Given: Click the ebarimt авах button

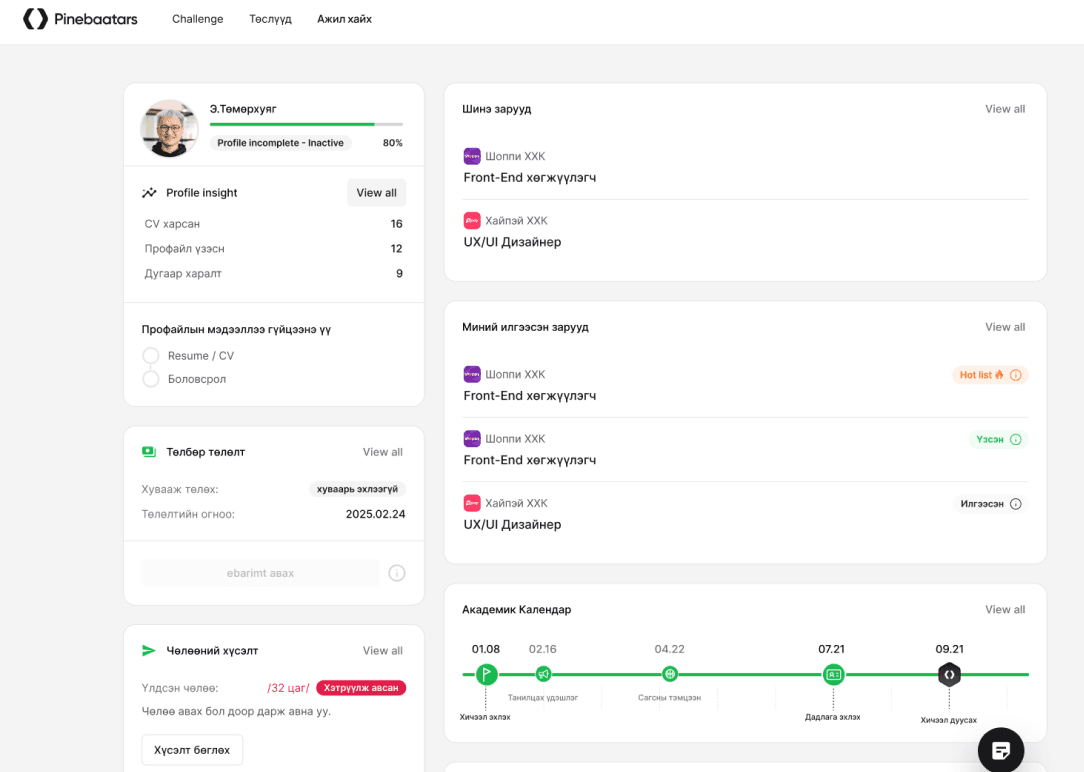Looking at the screenshot, I should (260, 573).
